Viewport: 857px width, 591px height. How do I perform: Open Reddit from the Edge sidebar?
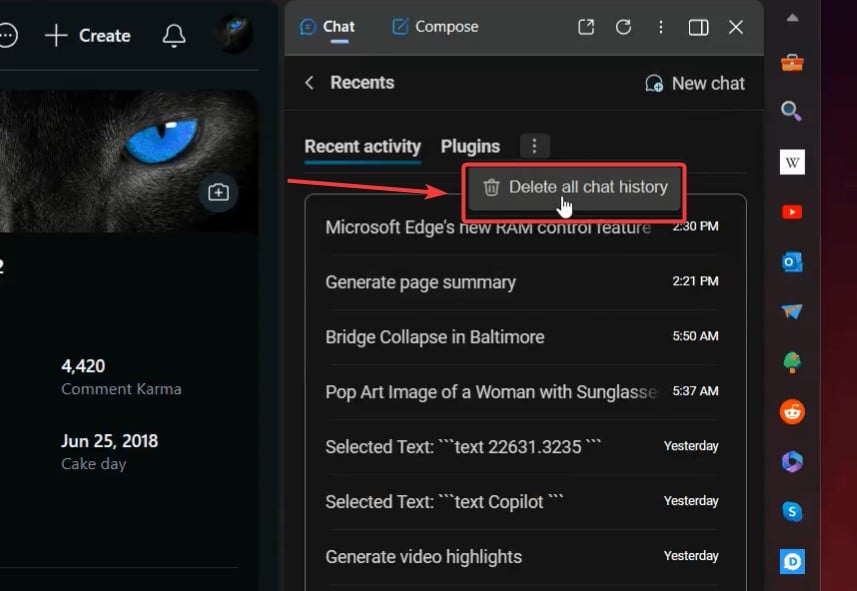pyautogui.click(x=792, y=412)
